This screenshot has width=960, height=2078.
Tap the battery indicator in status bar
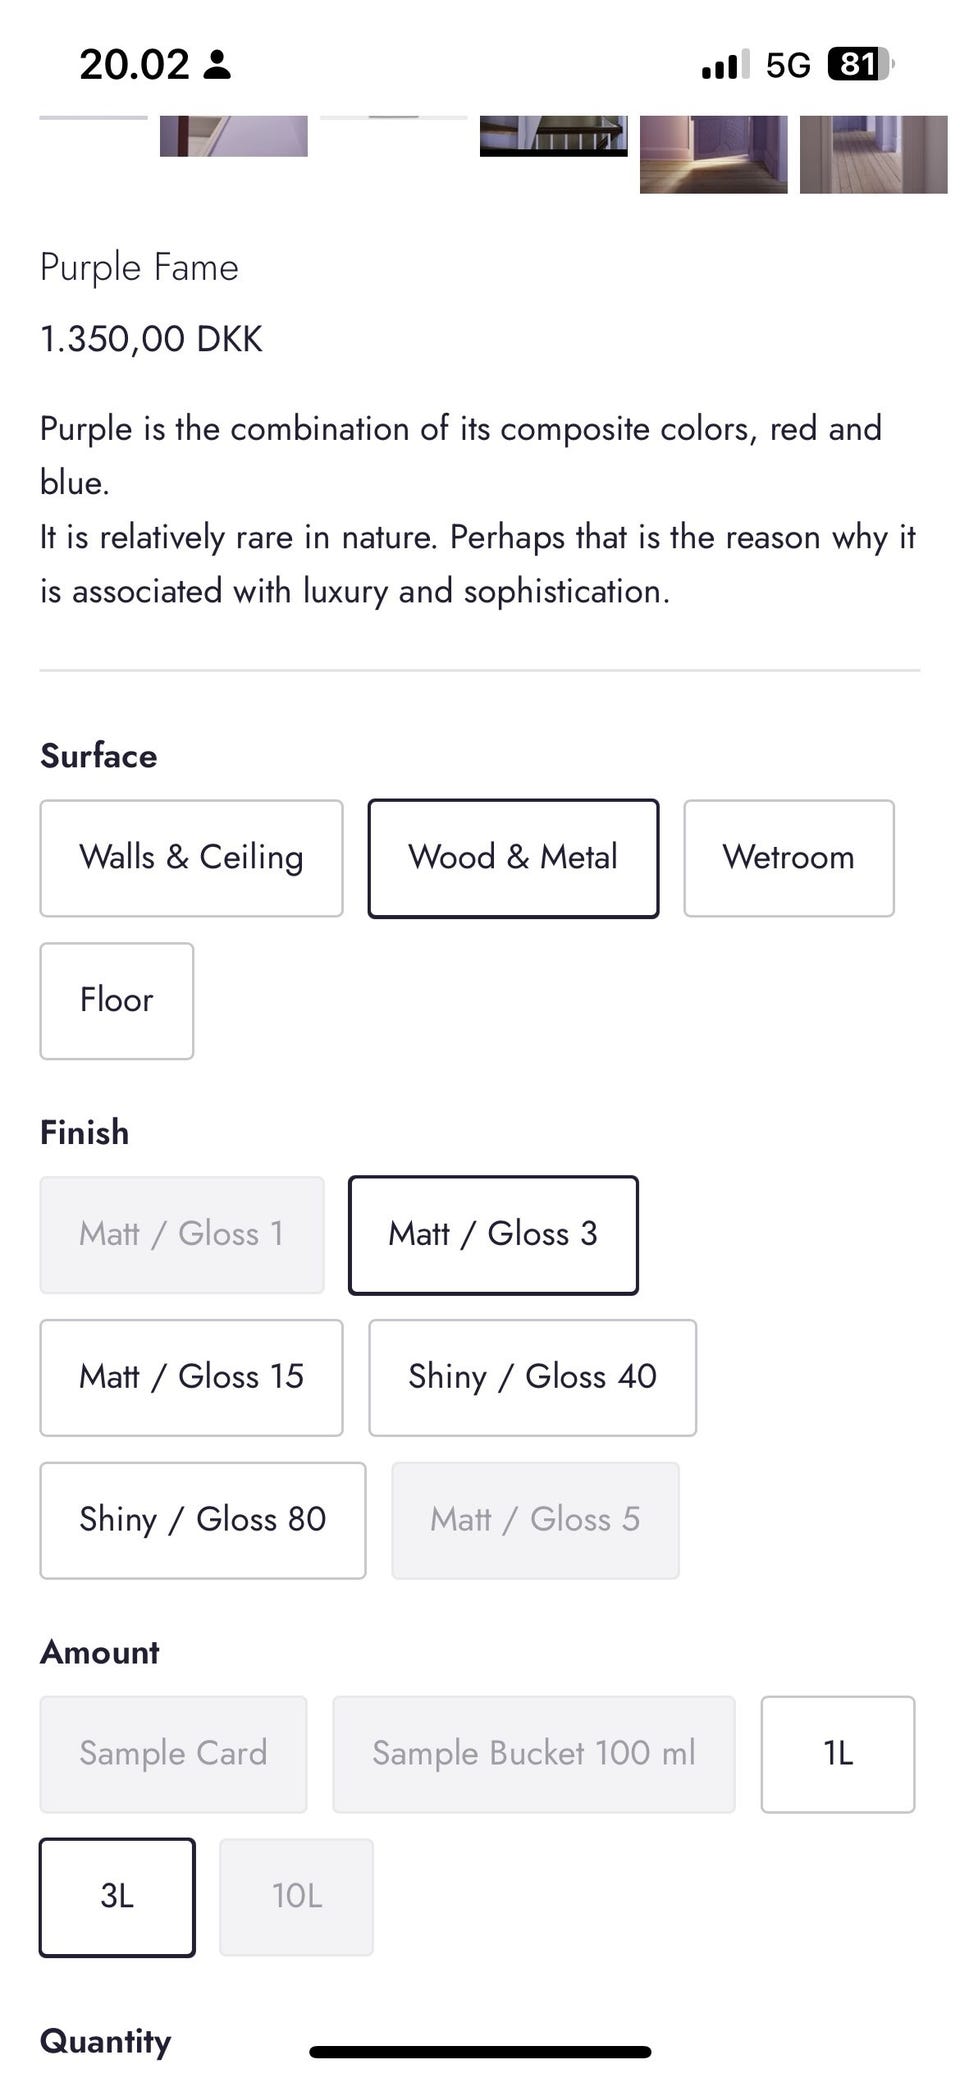coord(858,65)
